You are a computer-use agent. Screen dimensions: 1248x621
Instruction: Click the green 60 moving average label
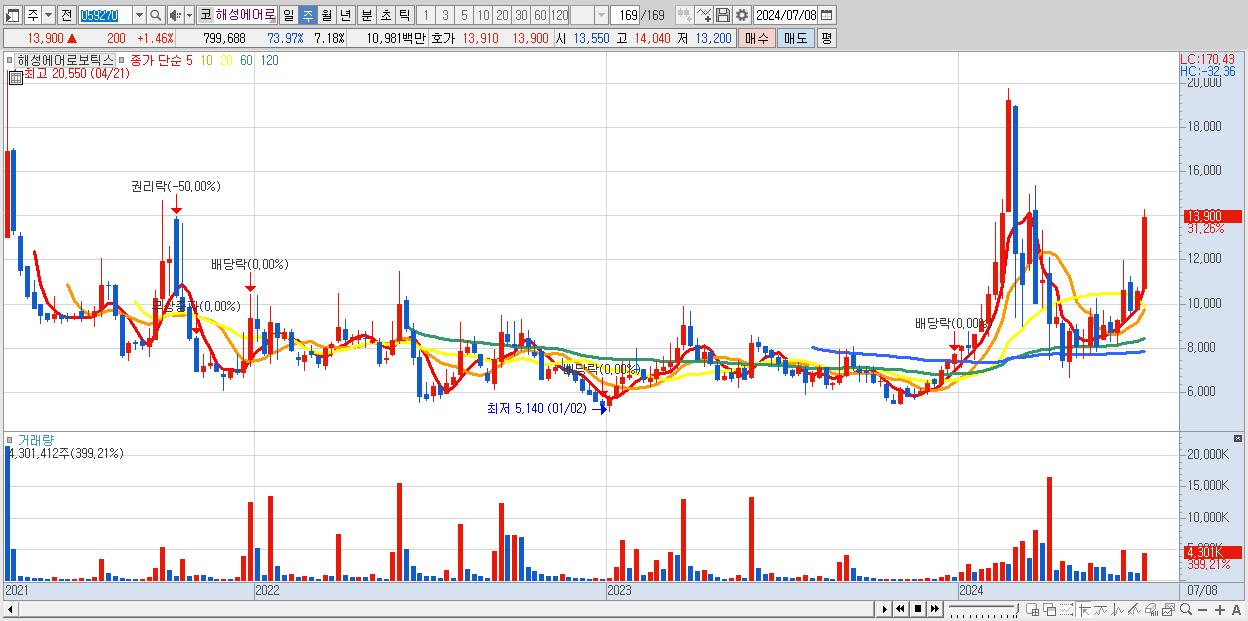tap(246, 60)
